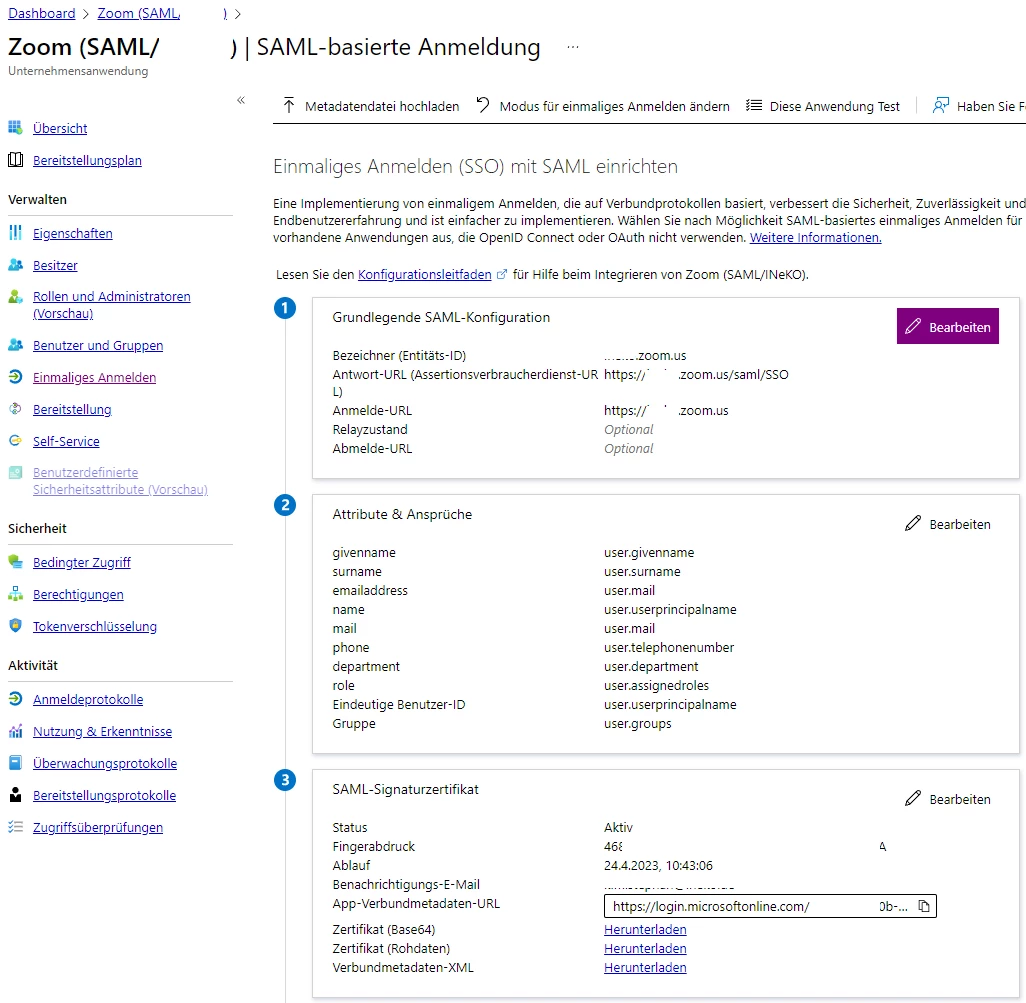This screenshot has width=1026, height=1003.
Task: Click the upload arrow icon for Metadatendatei
Action: pyautogui.click(x=289, y=105)
